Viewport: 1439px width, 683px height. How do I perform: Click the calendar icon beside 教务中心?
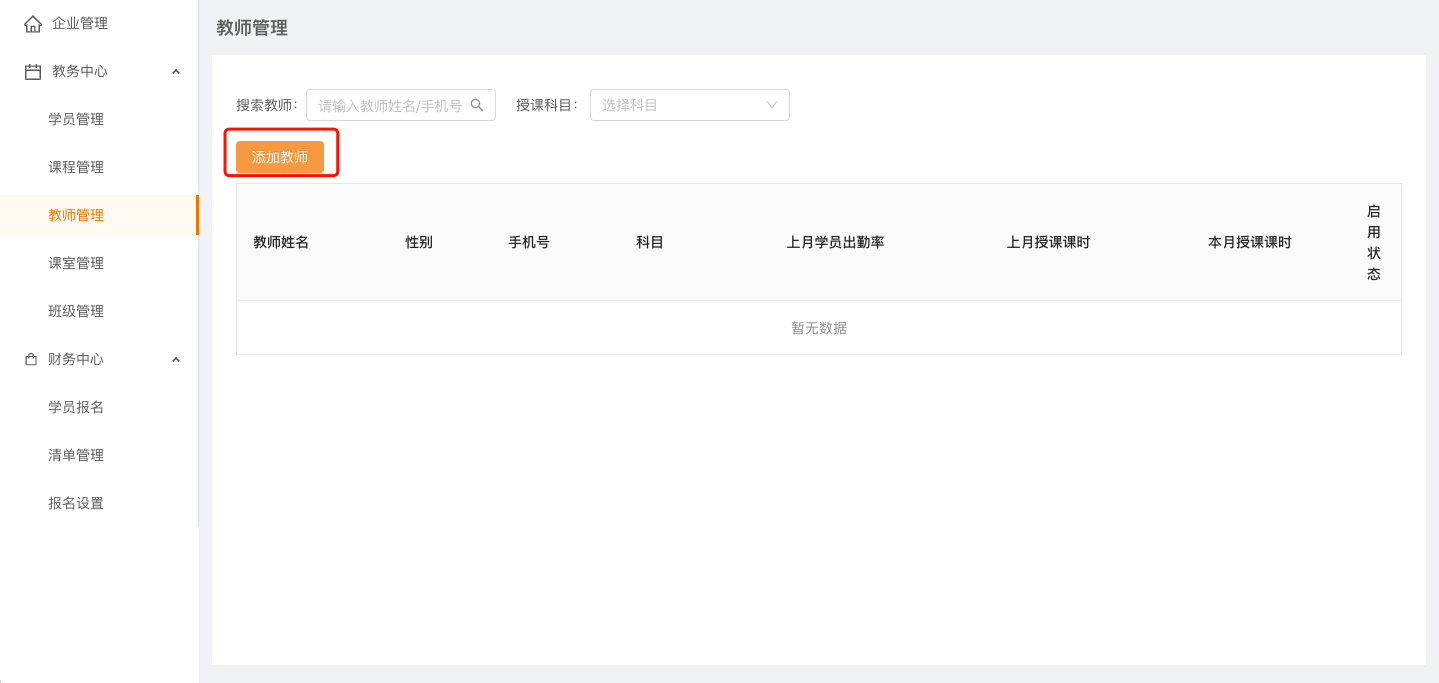[x=33, y=71]
